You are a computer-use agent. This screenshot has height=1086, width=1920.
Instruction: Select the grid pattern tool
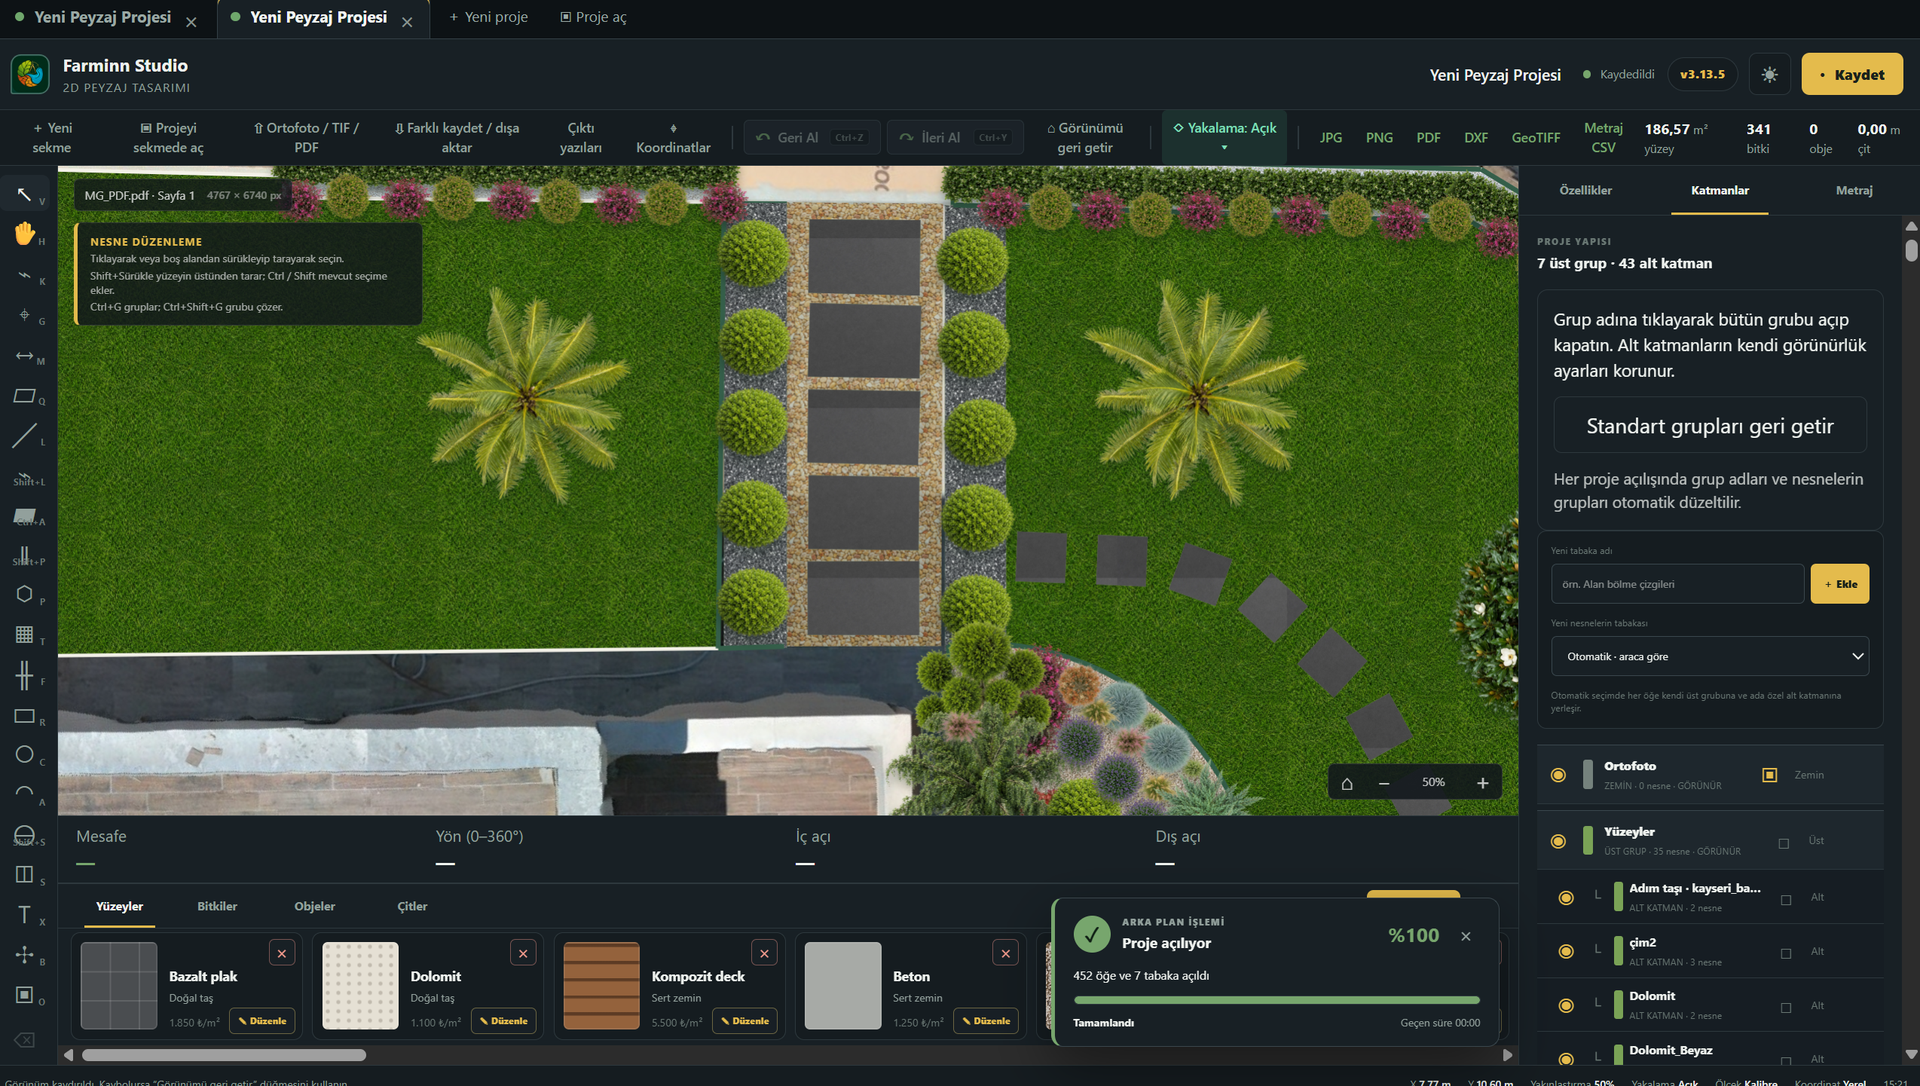tap(25, 634)
